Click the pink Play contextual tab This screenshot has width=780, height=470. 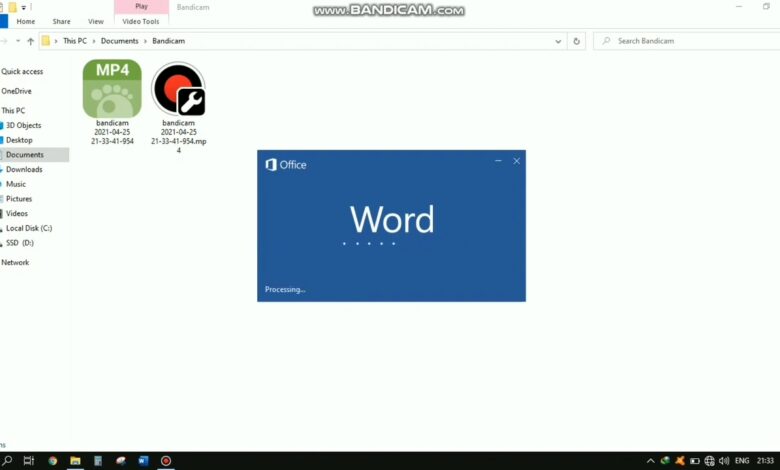point(141,6)
